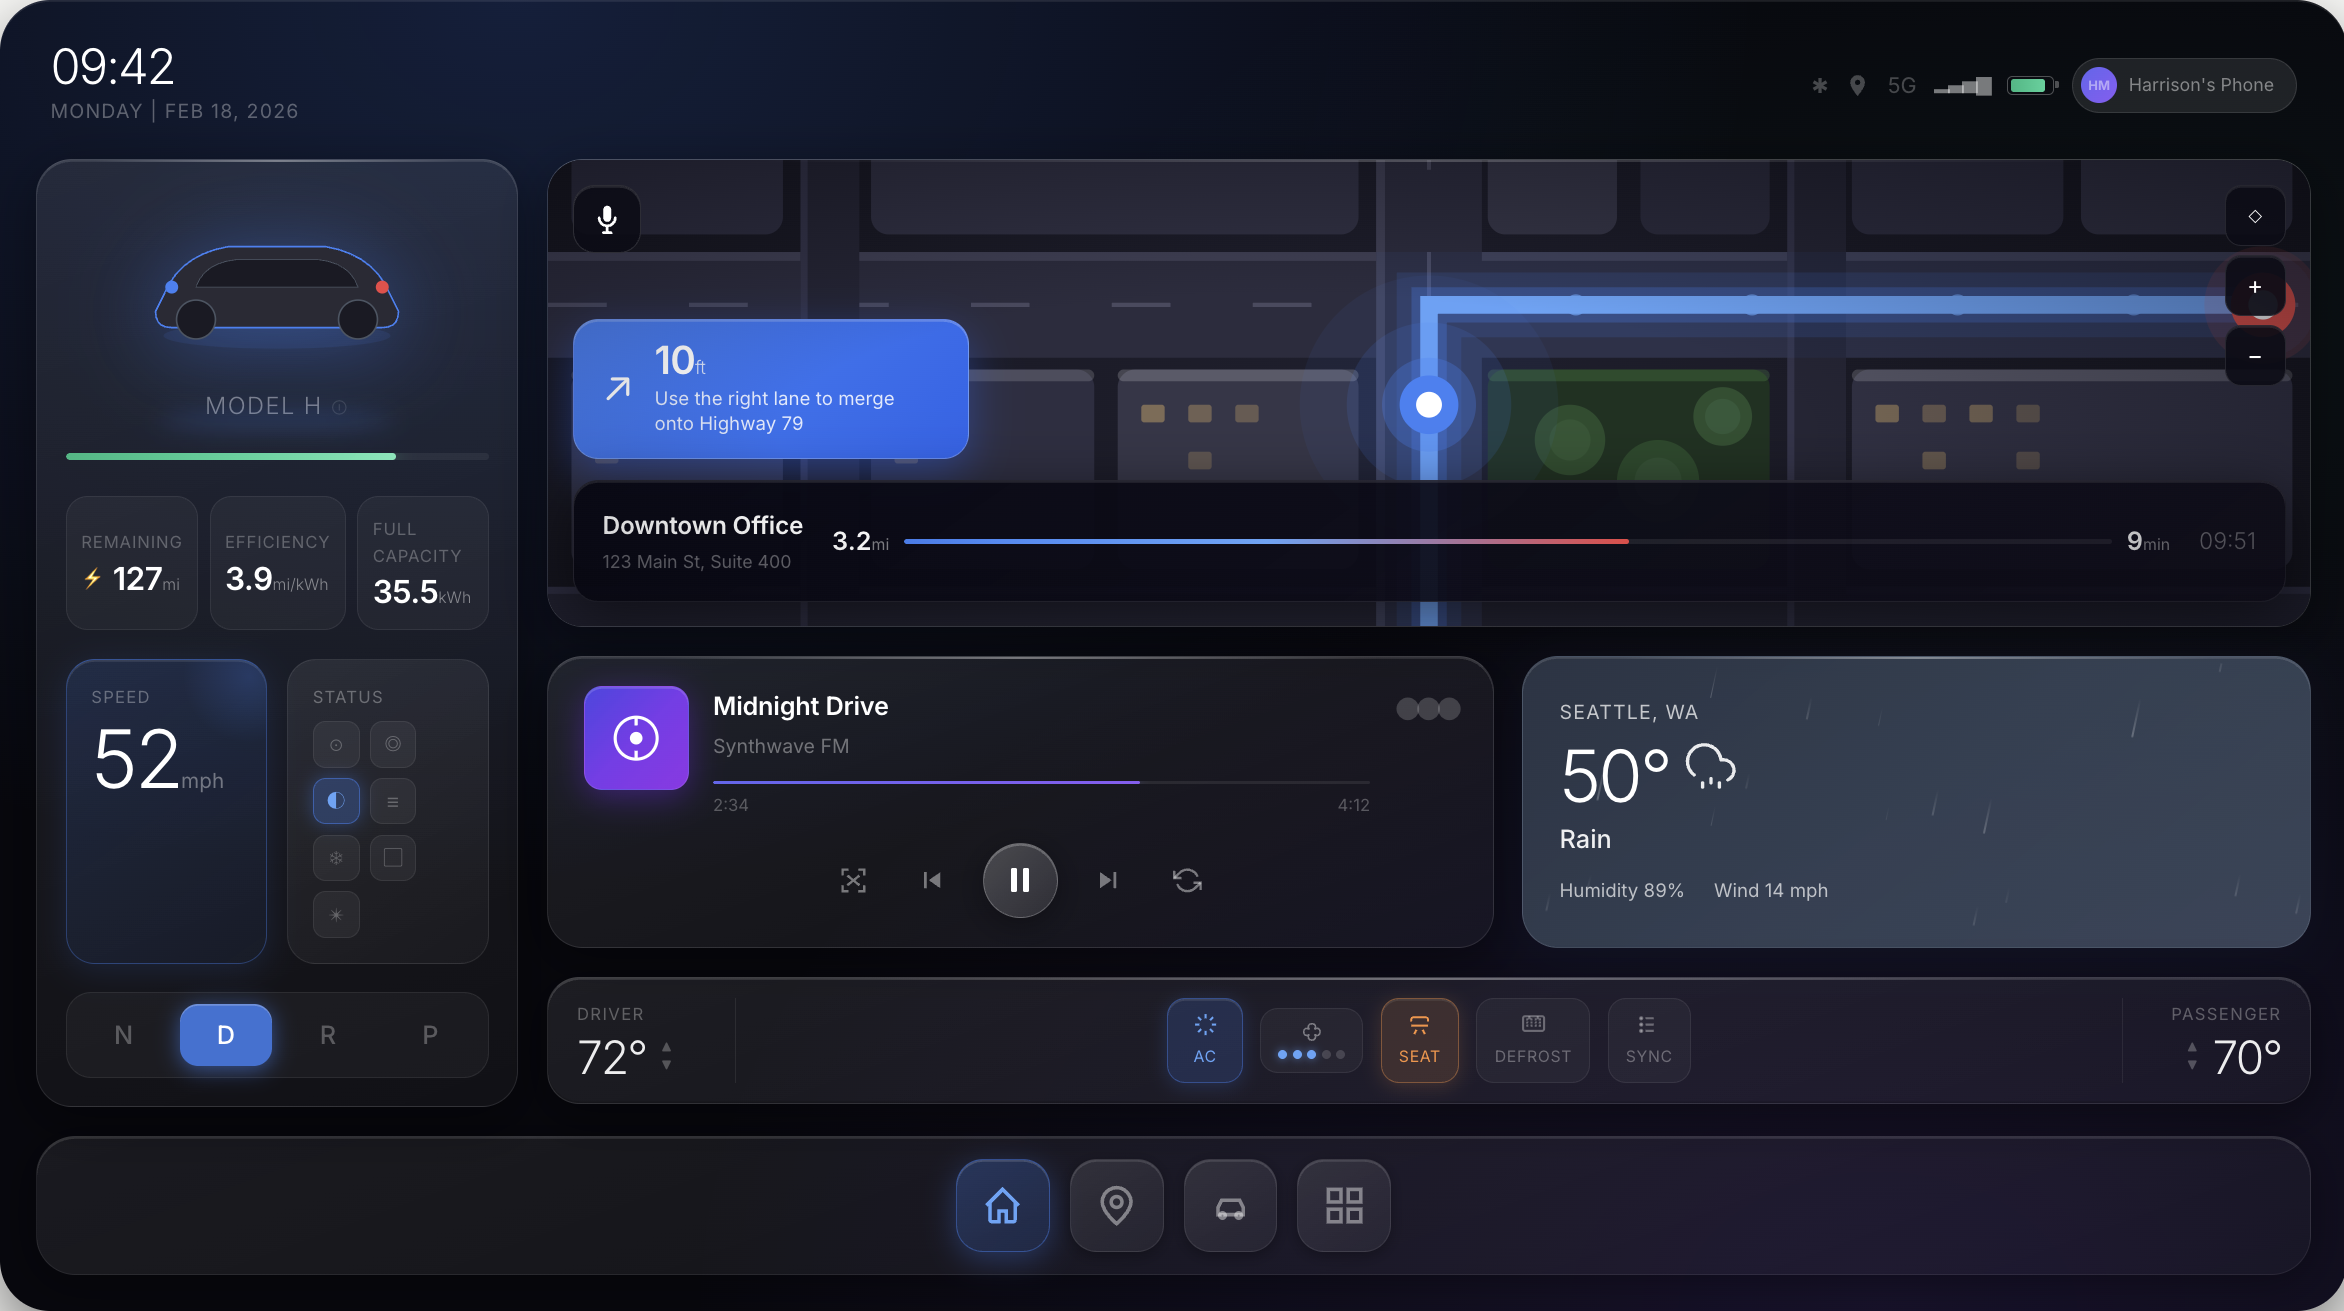Pause the Midnight Drive track
This screenshot has height=1311, width=2344.
[x=1020, y=880]
